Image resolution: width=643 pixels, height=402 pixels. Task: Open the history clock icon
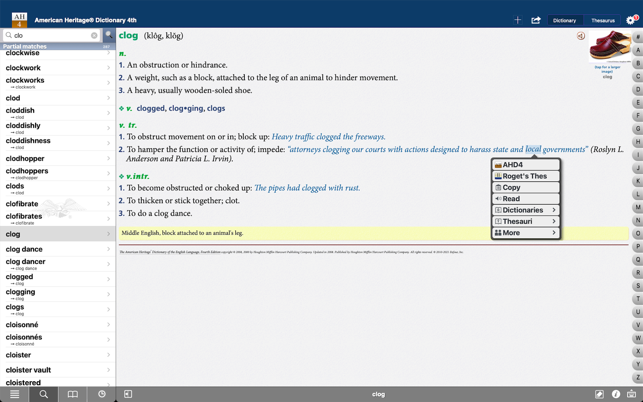102,394
